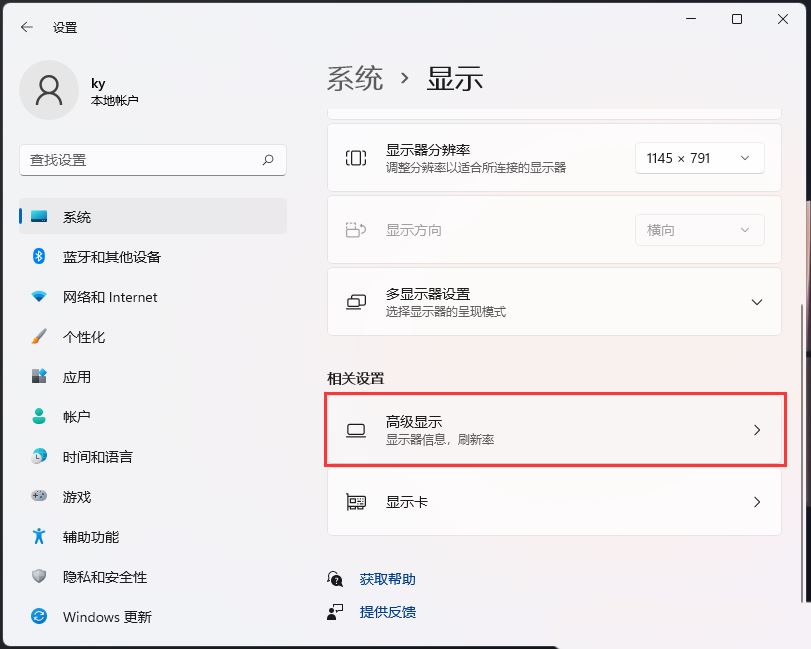Open the 1145 × 791 resolution dropdown

pos(699,157)
